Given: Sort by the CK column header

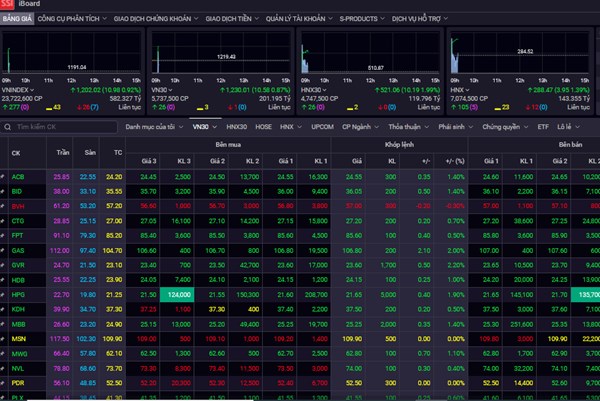Looking at the screenshot, I should (x=16, y=153).
